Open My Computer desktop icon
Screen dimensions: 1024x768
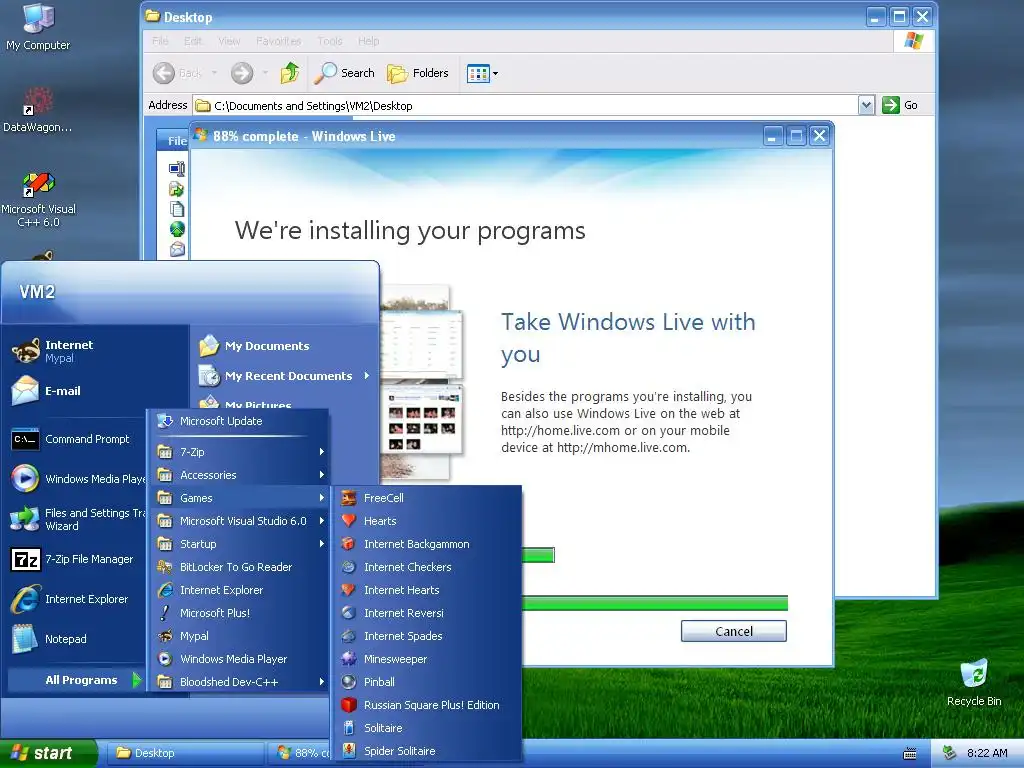tap(38, 27)
